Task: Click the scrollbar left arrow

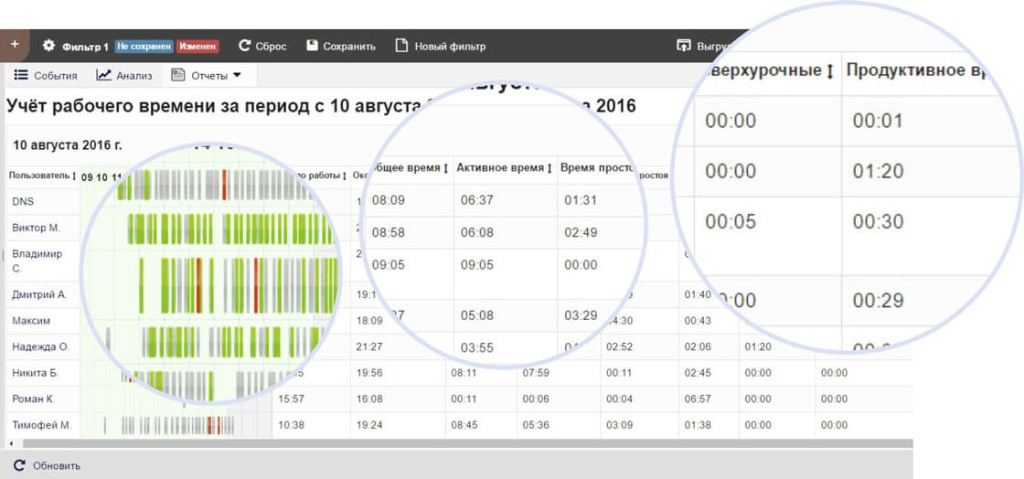Action: pos(11,443)
